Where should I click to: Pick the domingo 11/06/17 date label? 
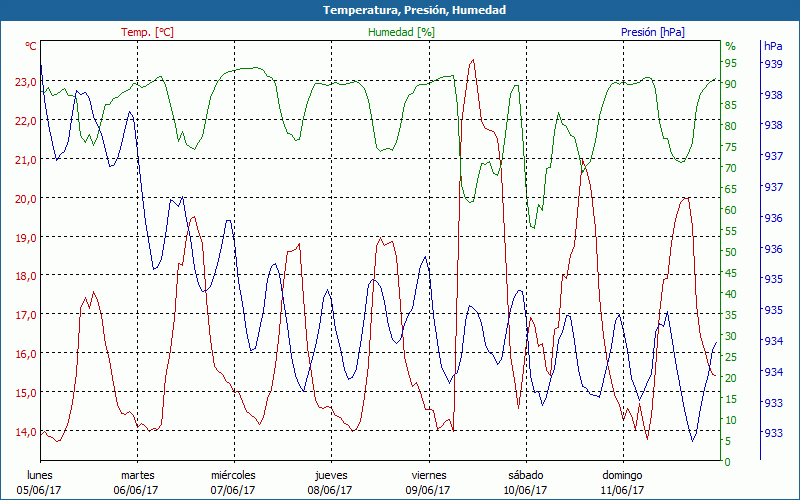622,482
